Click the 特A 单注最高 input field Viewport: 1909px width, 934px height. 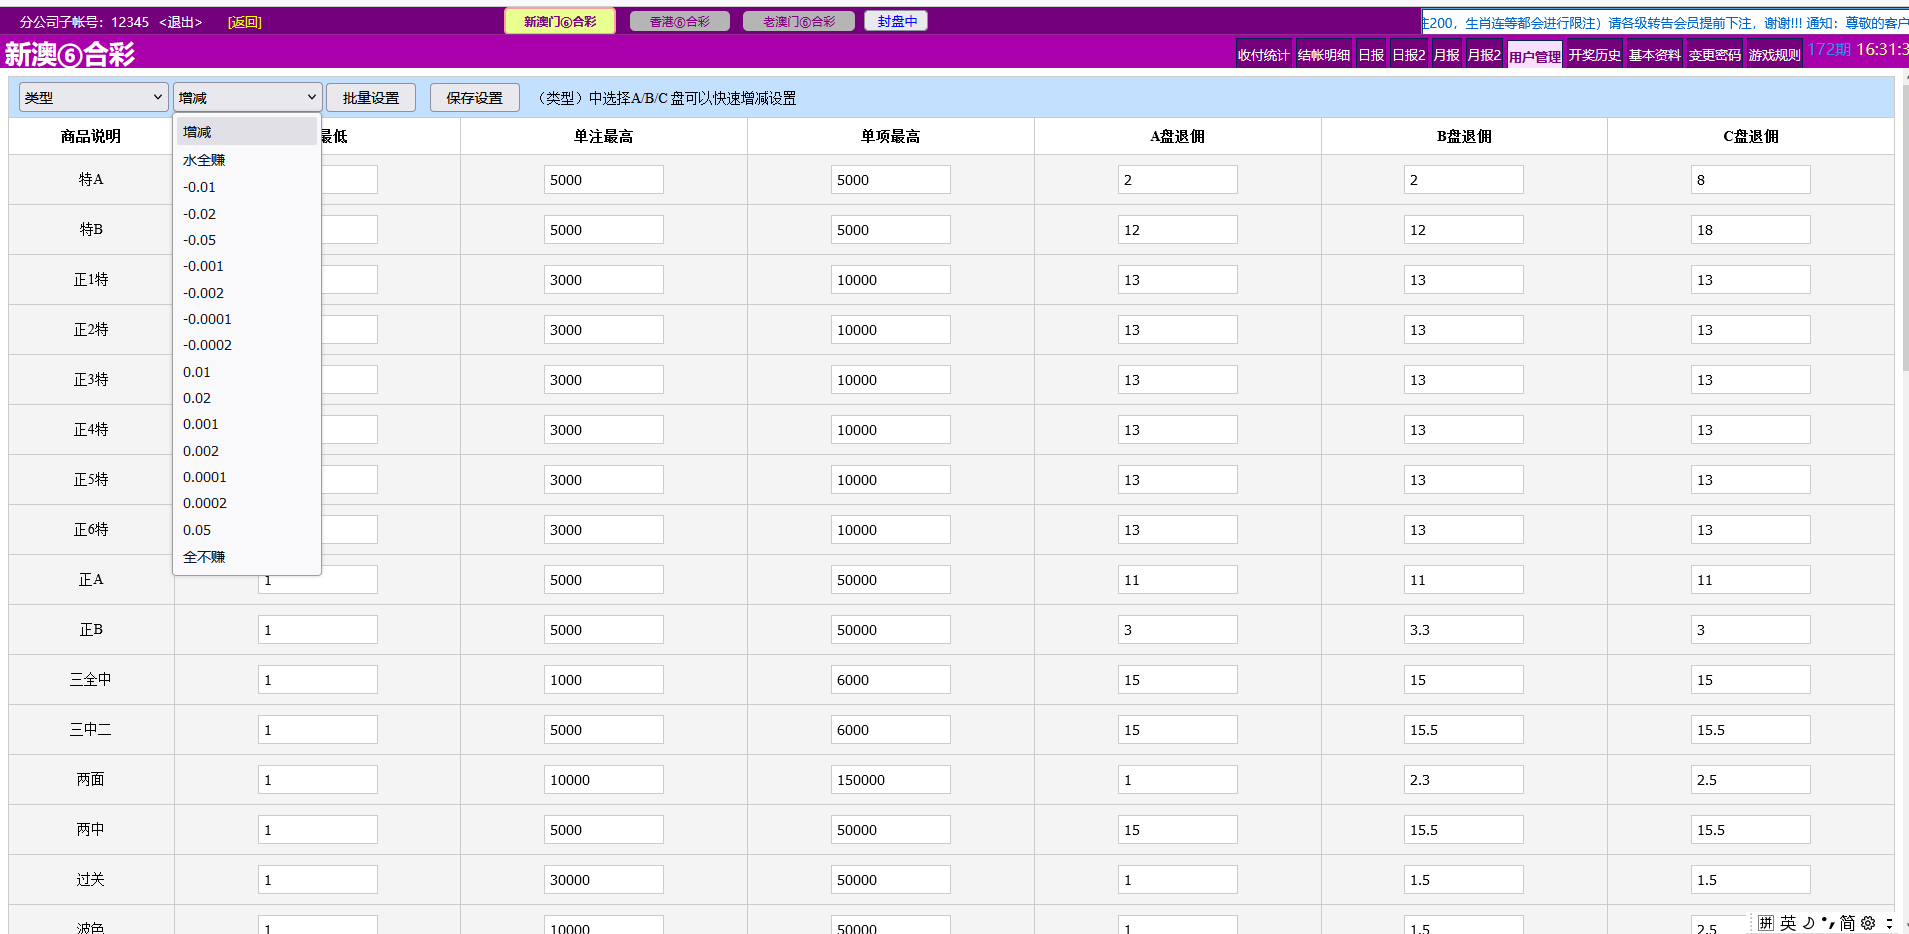(x=603, y=180)
